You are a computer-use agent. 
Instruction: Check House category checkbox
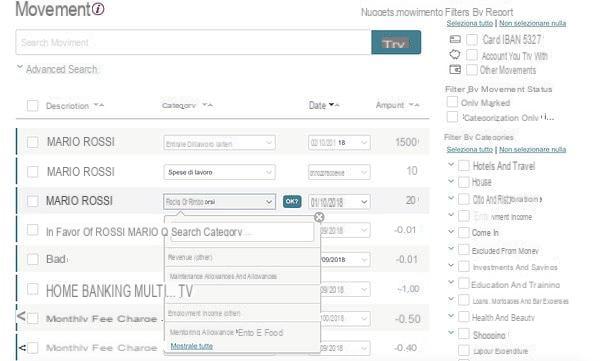pyautogui.click(x=464, y=182)
